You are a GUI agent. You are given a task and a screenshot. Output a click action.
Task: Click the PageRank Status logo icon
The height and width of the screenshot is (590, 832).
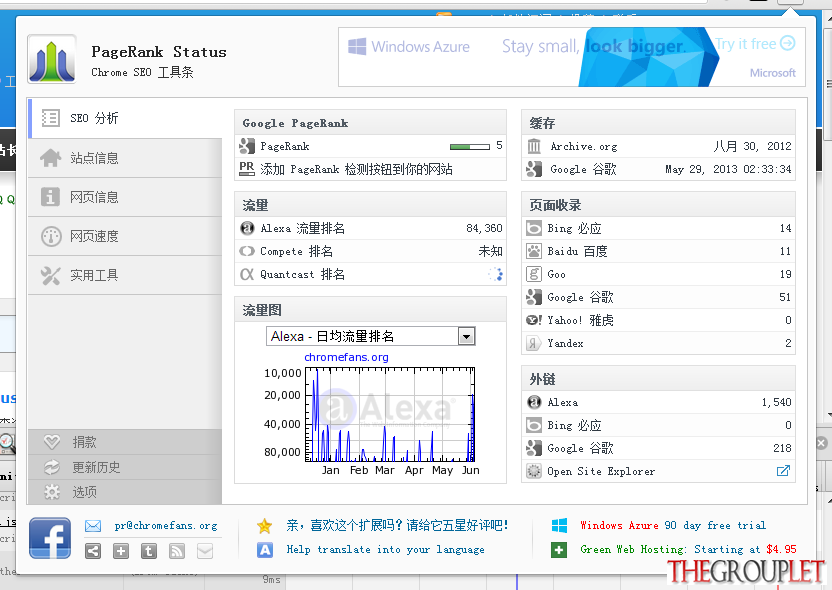tap(51, 59)
